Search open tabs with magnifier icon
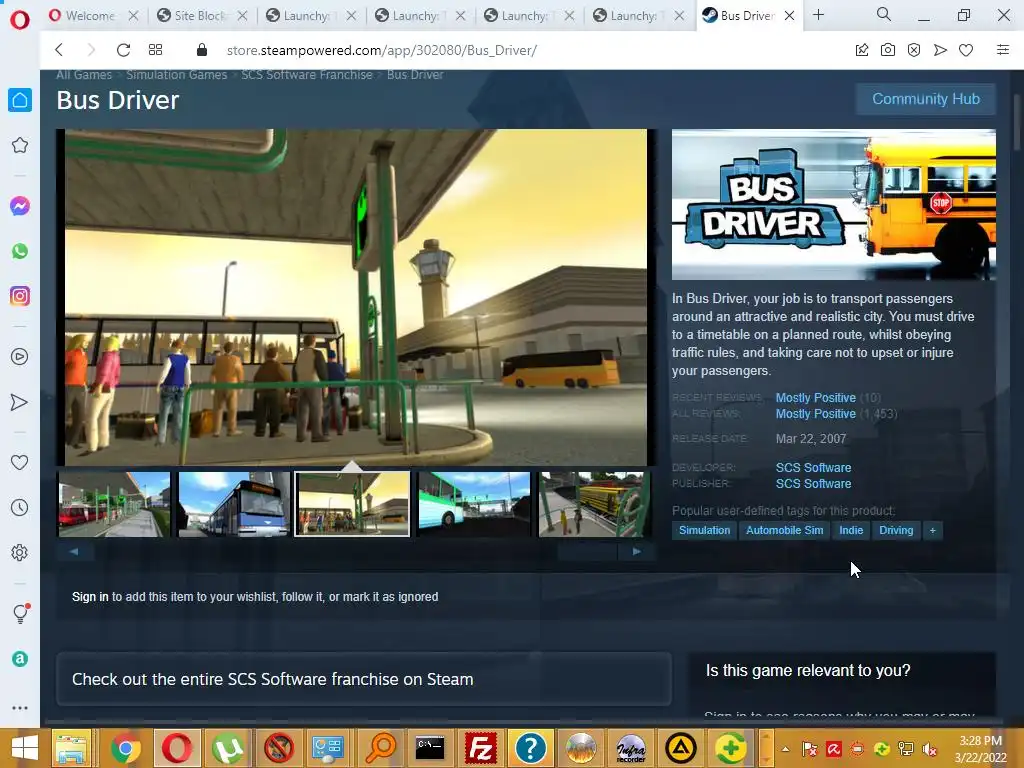This screenshot has height=768, width=1024. [884, 14]
